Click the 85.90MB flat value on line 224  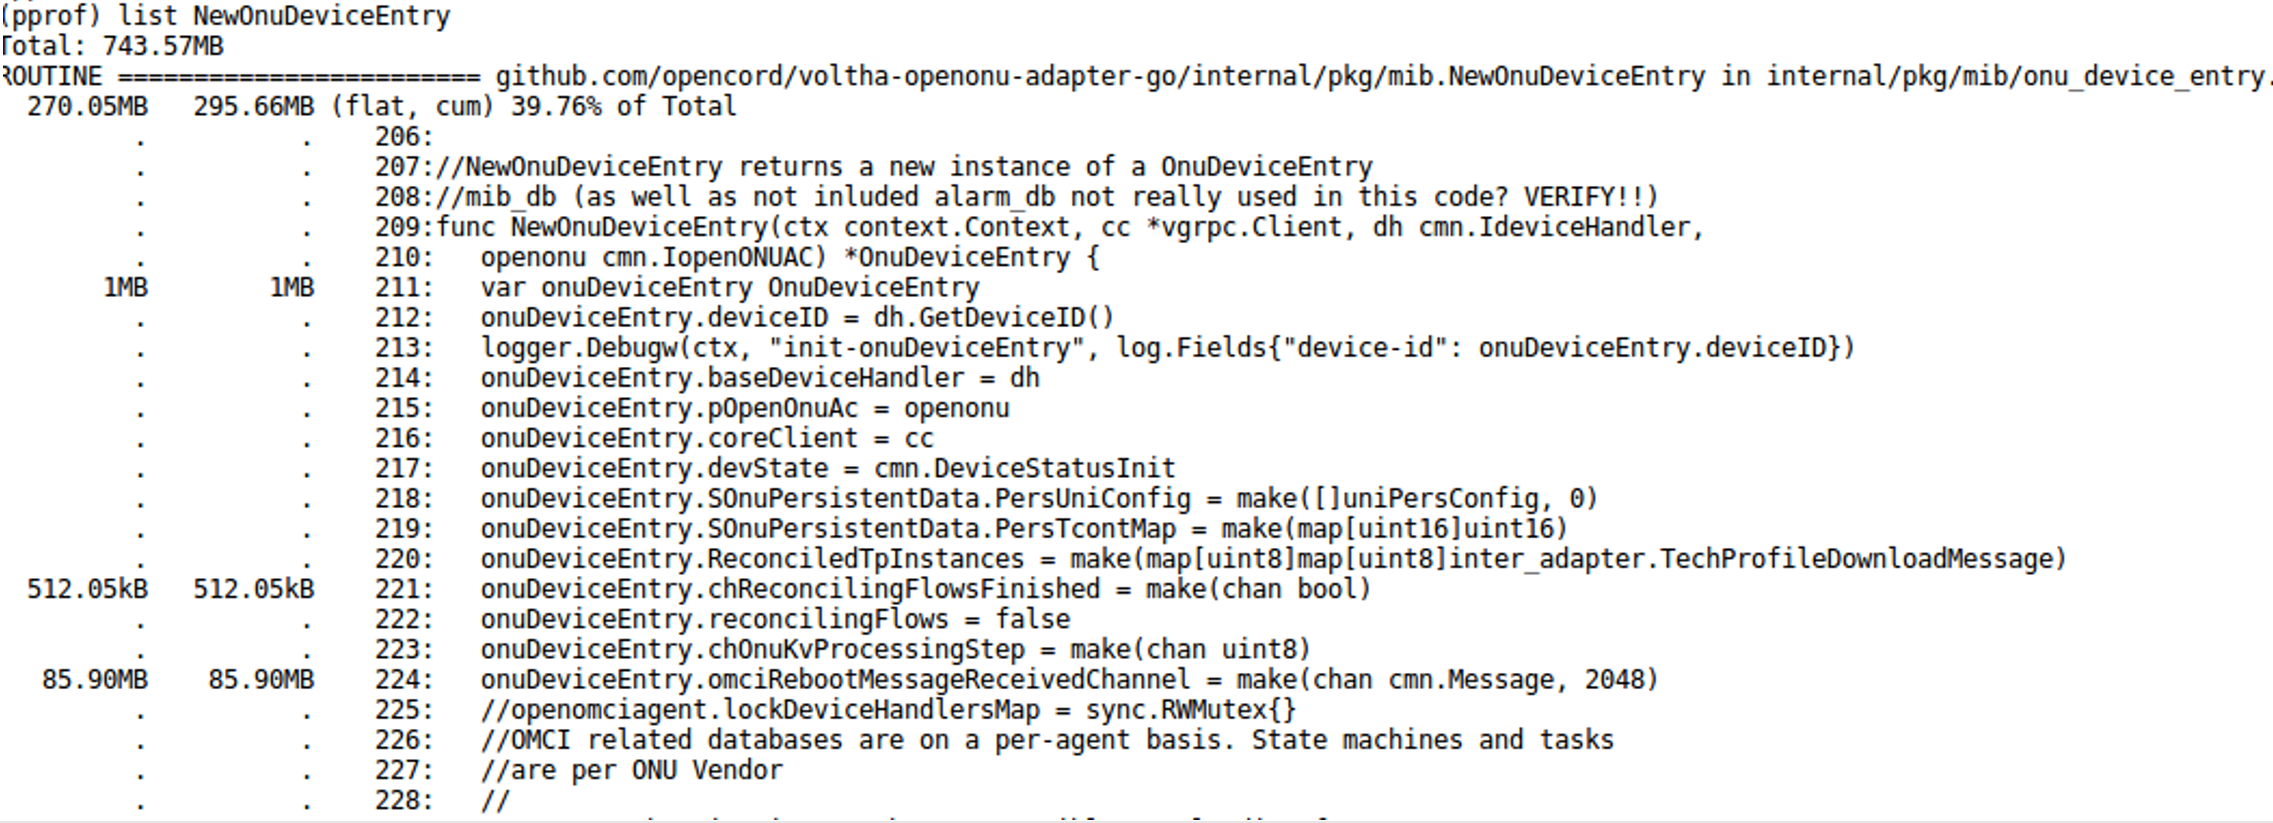point(94,680)
